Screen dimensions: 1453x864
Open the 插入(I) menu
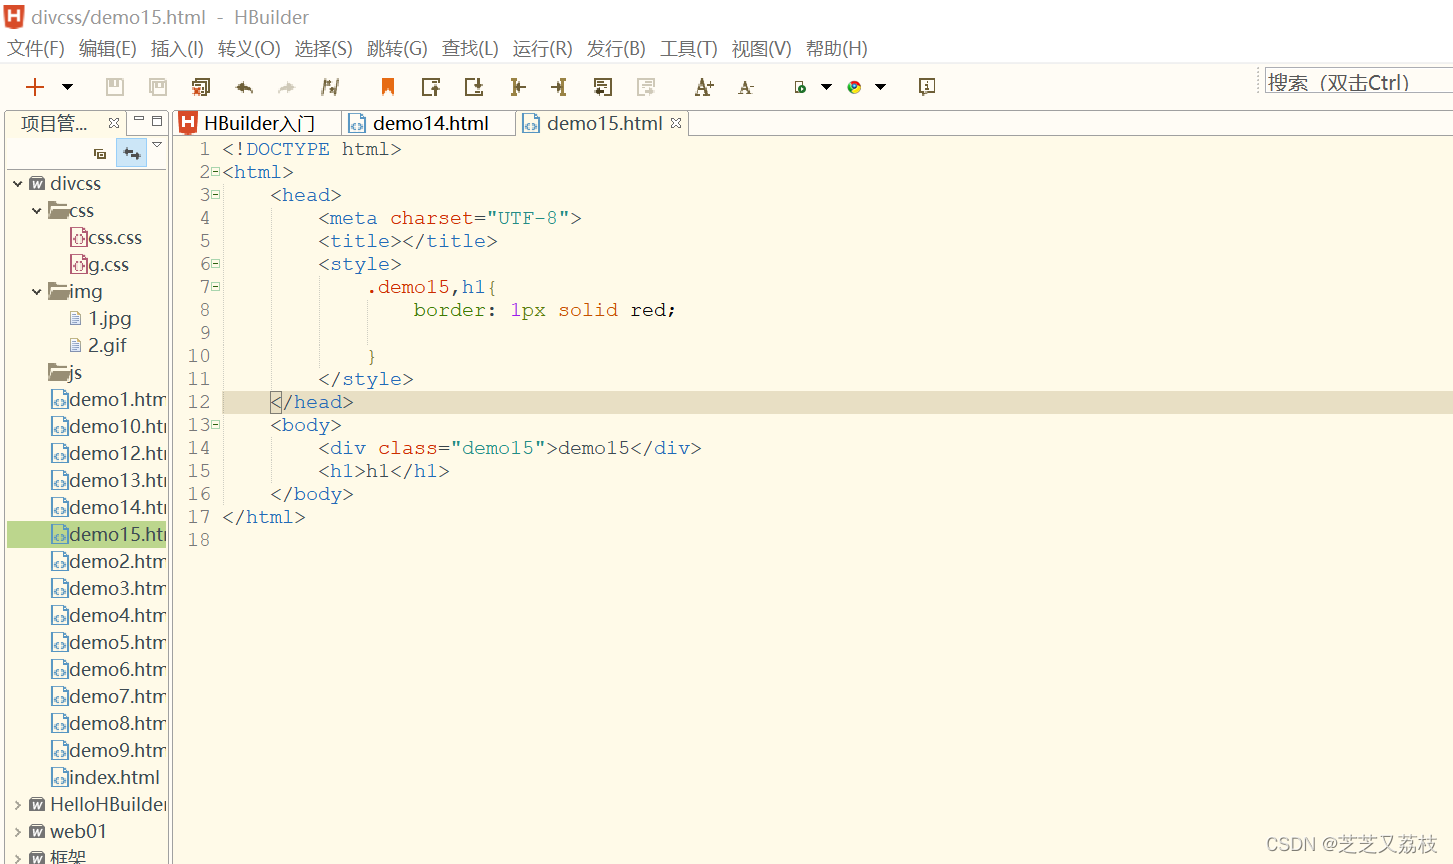(x=177, y=48)
